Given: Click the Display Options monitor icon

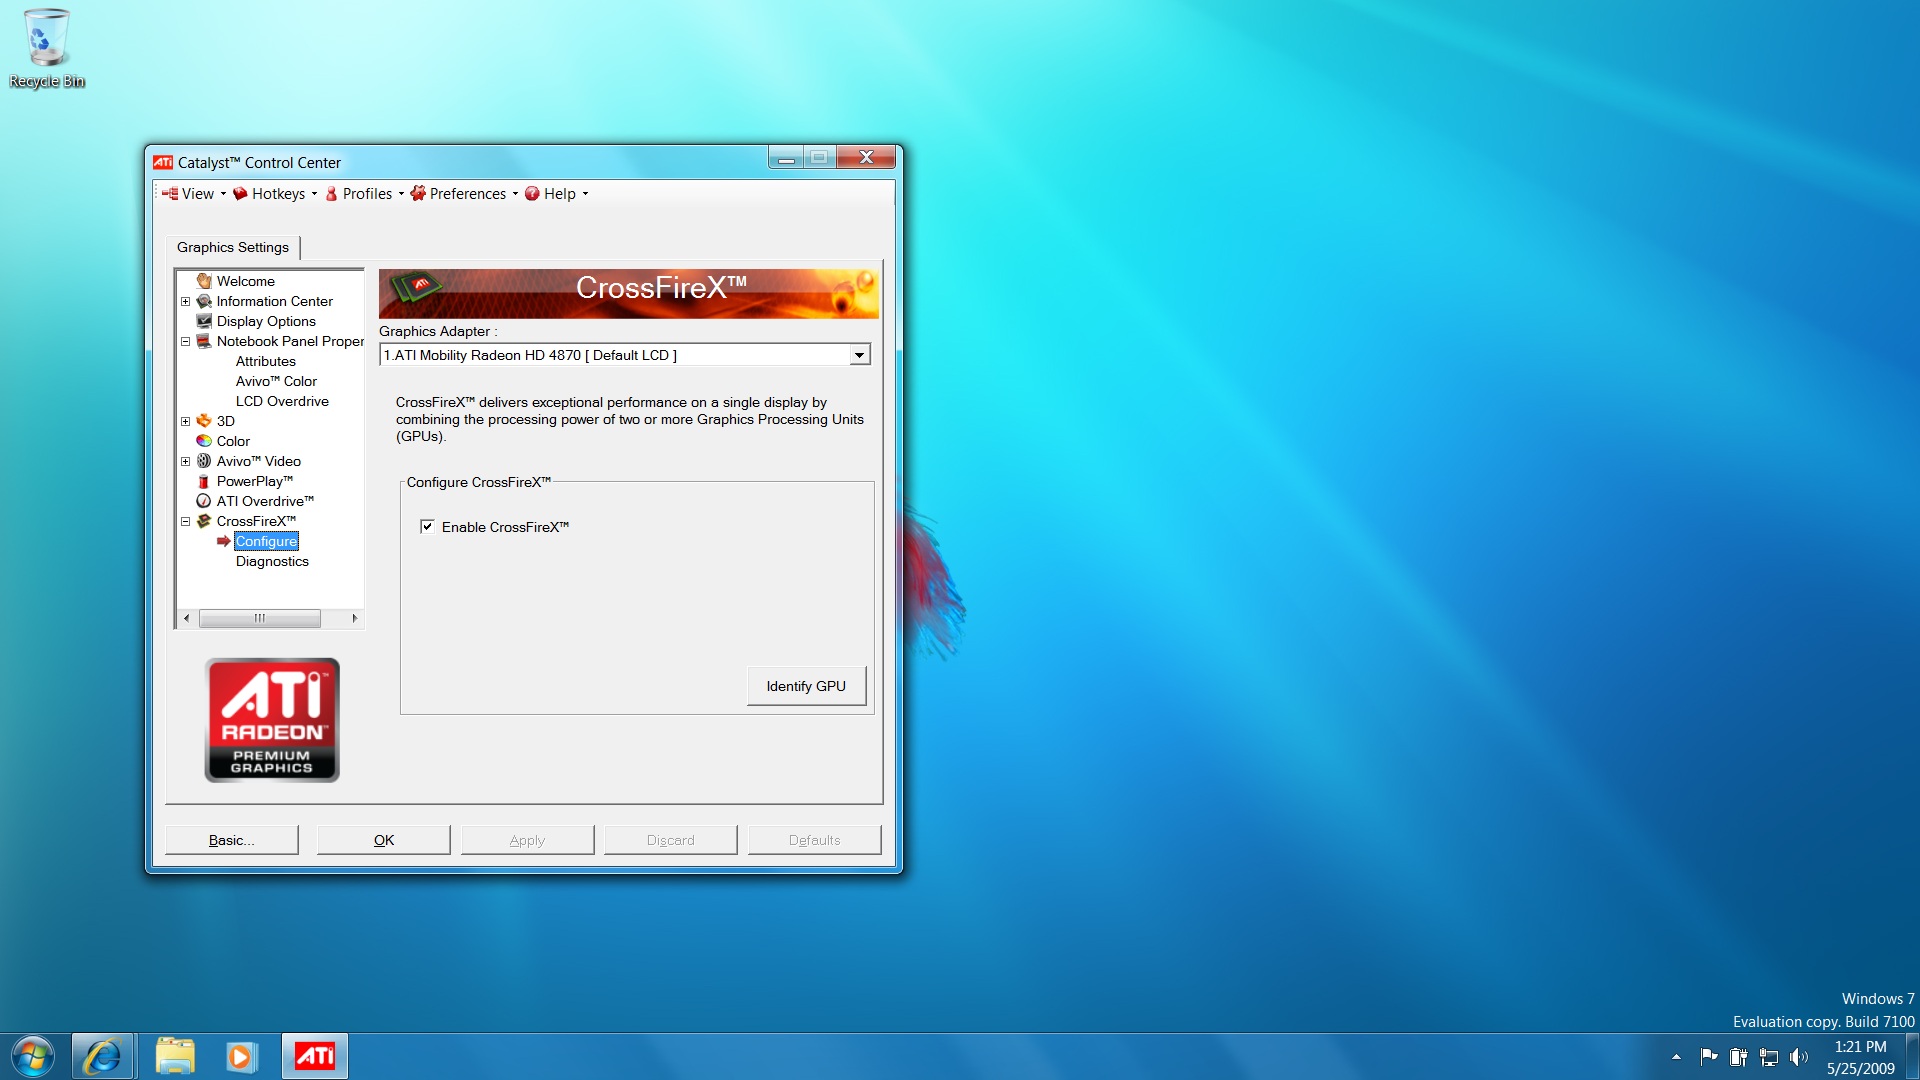Looking at the screenshot, I should click(204, 321).
